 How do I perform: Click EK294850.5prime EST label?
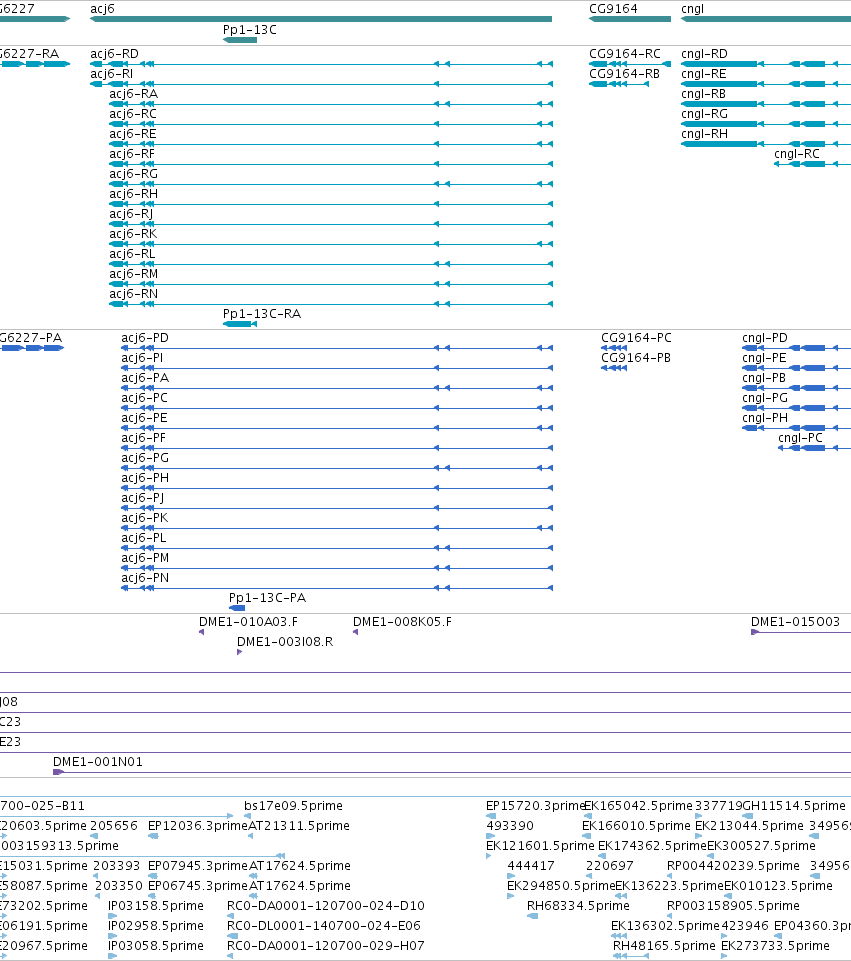click(561, 886)
